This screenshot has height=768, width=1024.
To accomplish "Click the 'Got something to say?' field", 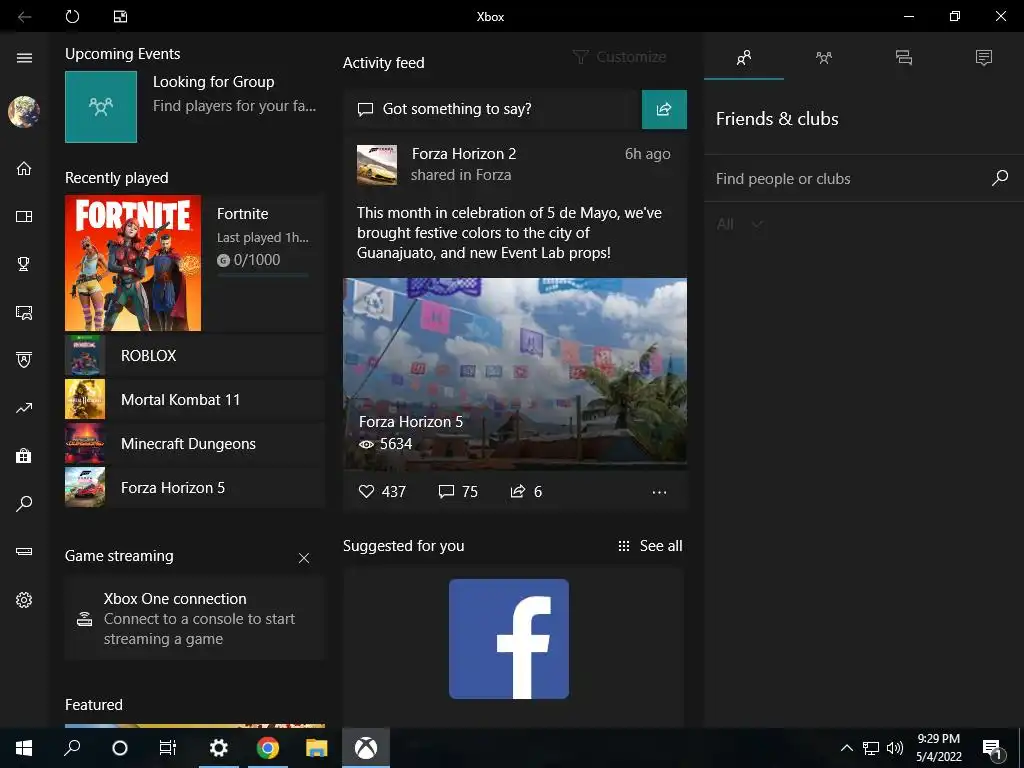I will (x=493, y=109).
